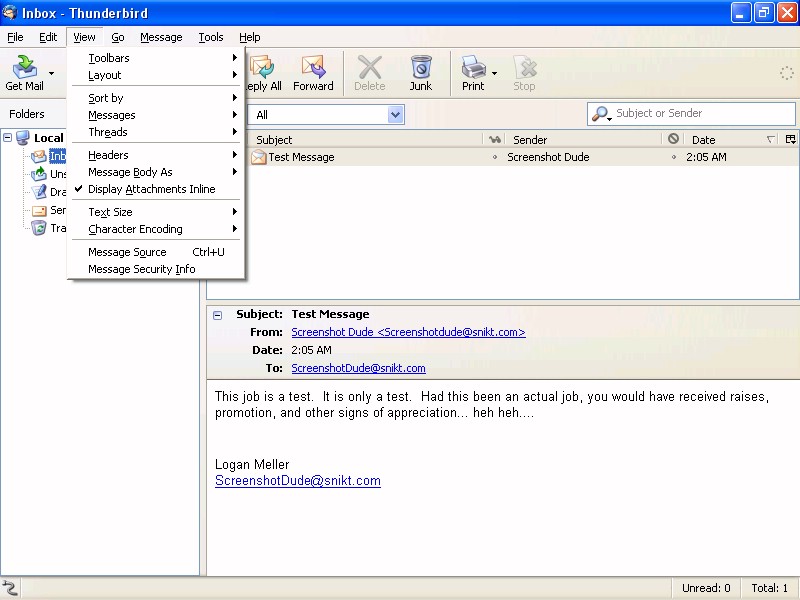Click the Delete toolbar icon
800x600 pixels.
[369, 67]
